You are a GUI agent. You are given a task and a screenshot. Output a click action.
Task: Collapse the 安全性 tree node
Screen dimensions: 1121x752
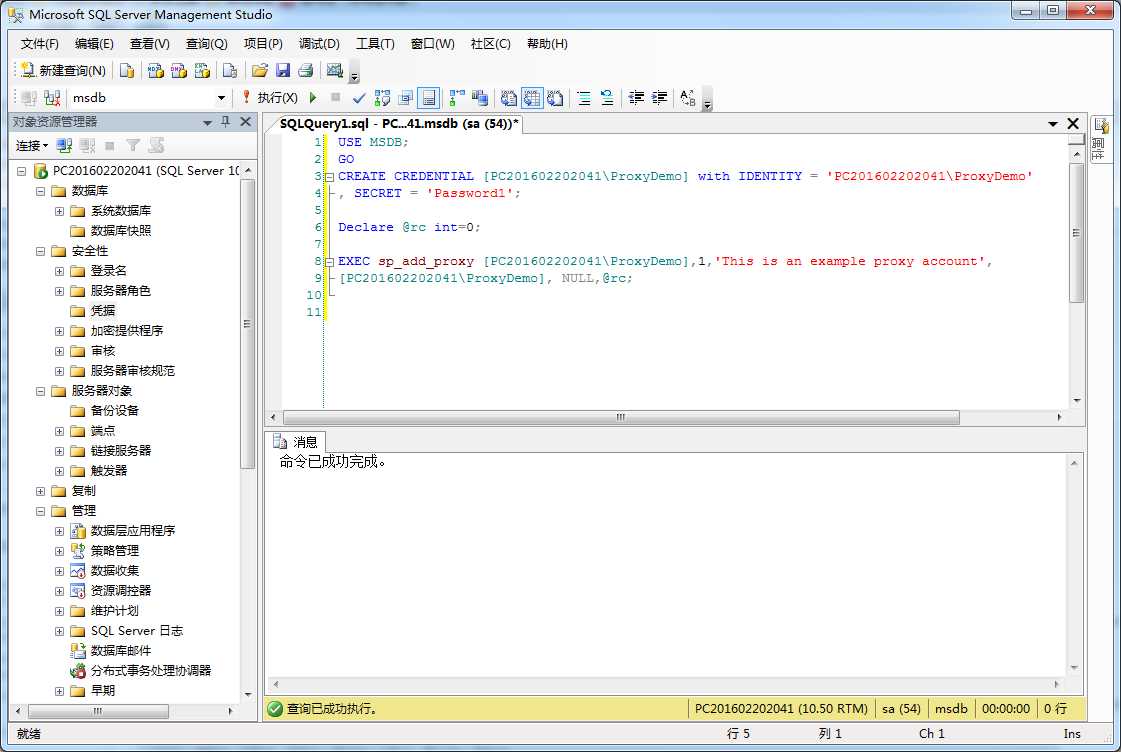click(41, 252)
